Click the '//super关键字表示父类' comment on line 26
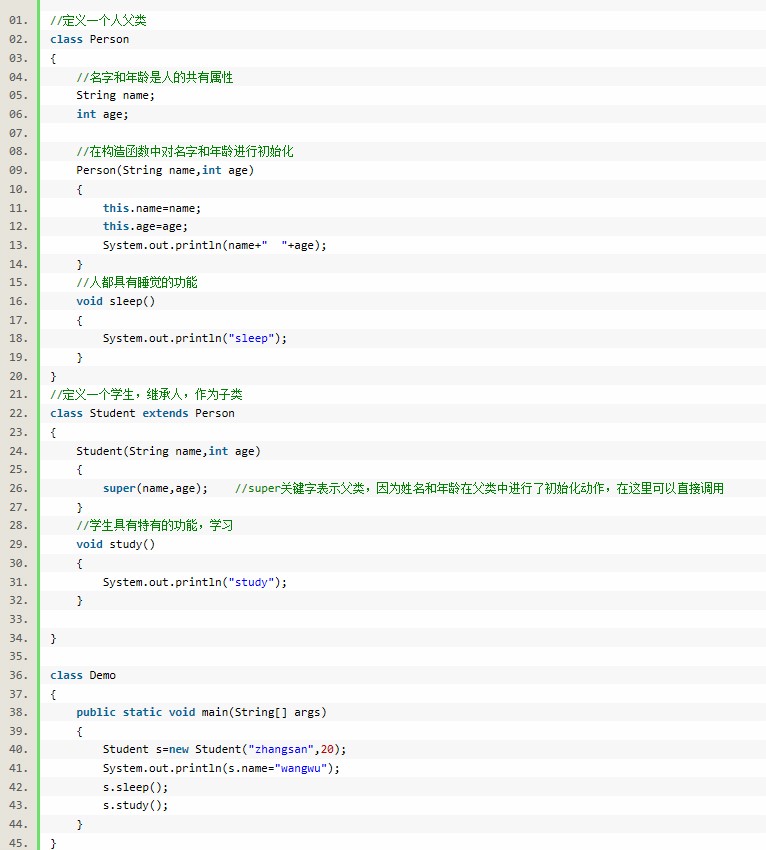The image size is (766, 850). pyautogui.click(x=479, y=488)
